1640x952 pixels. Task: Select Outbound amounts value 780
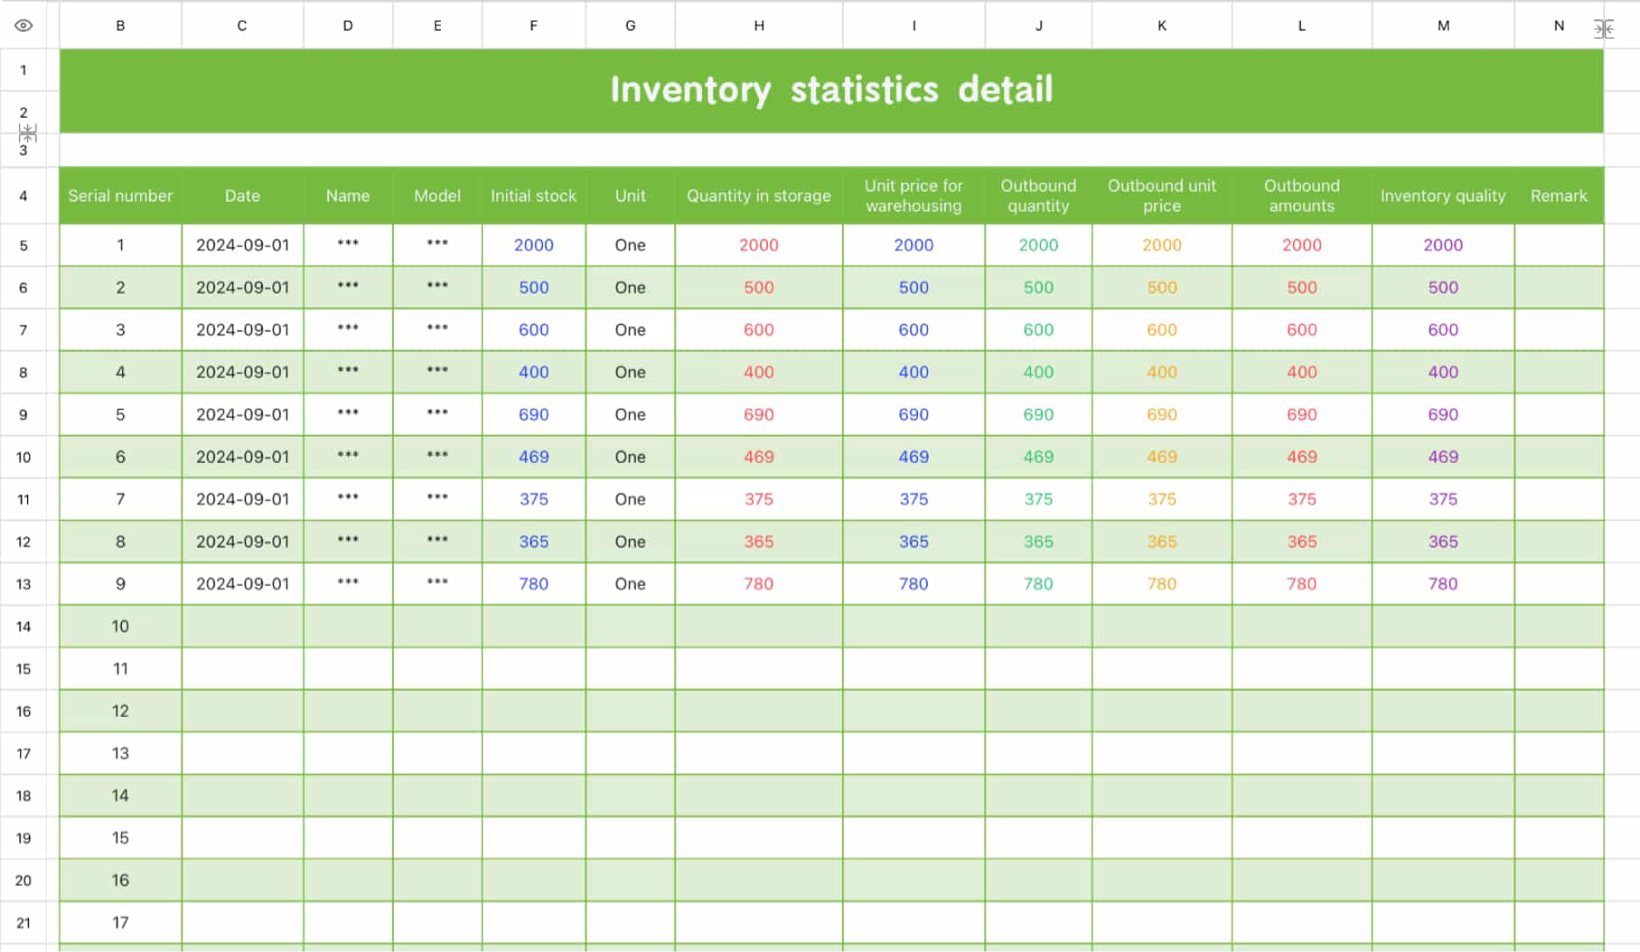[1301, 584]
